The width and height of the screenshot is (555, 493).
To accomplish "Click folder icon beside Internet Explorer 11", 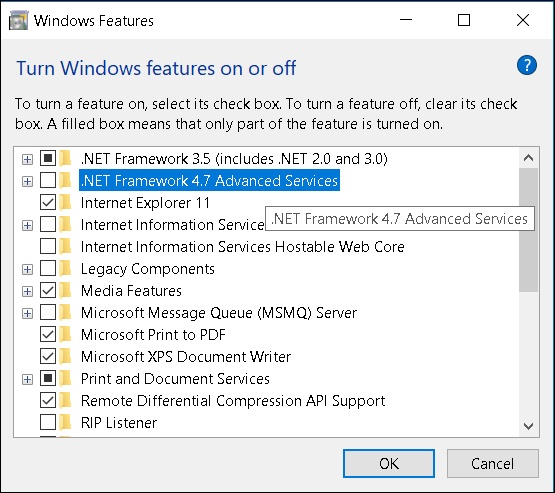I will point(65,203).
